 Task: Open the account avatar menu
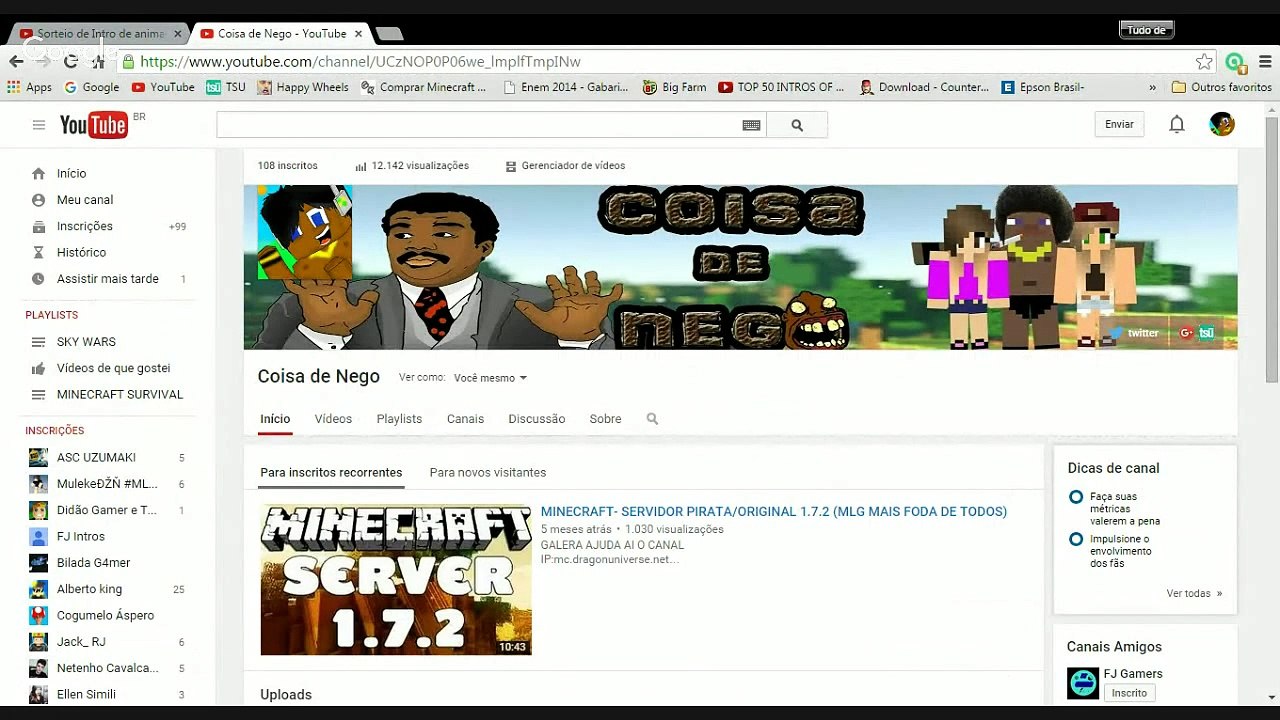click(x=1222, y=124)
